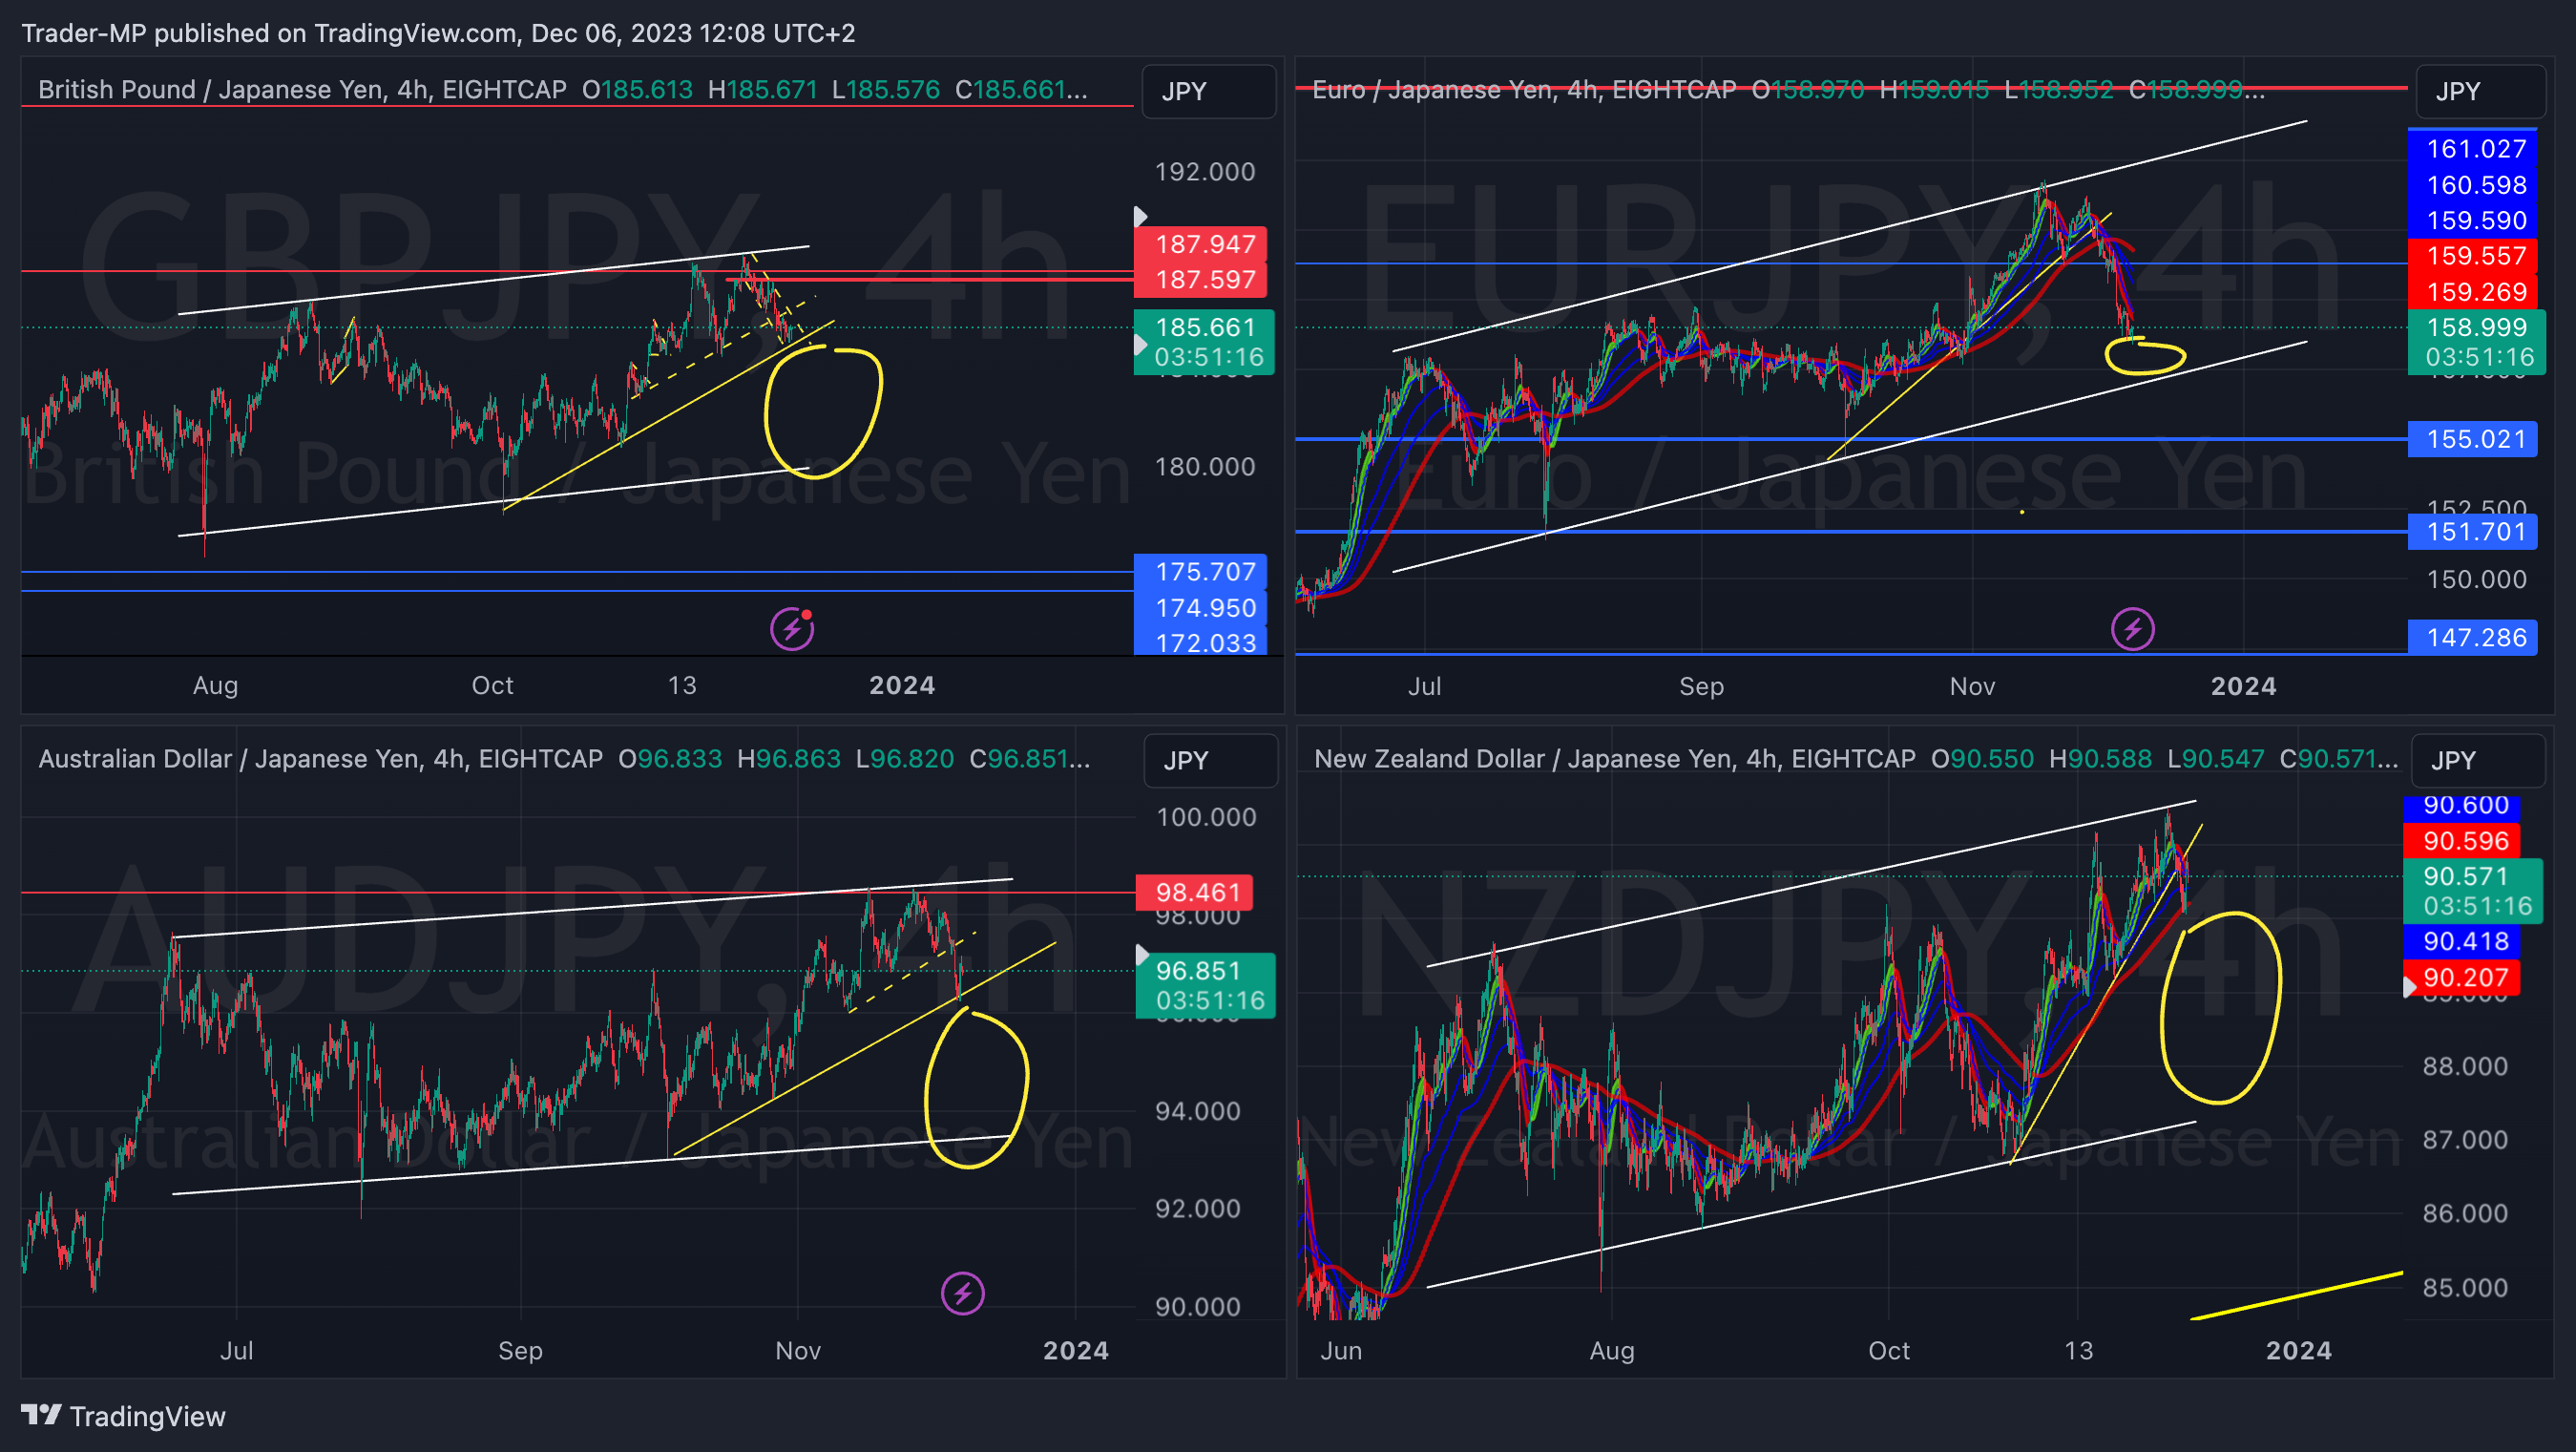Click the 92.000 AUDJPY axis value

click(x=1197, y=1209)
